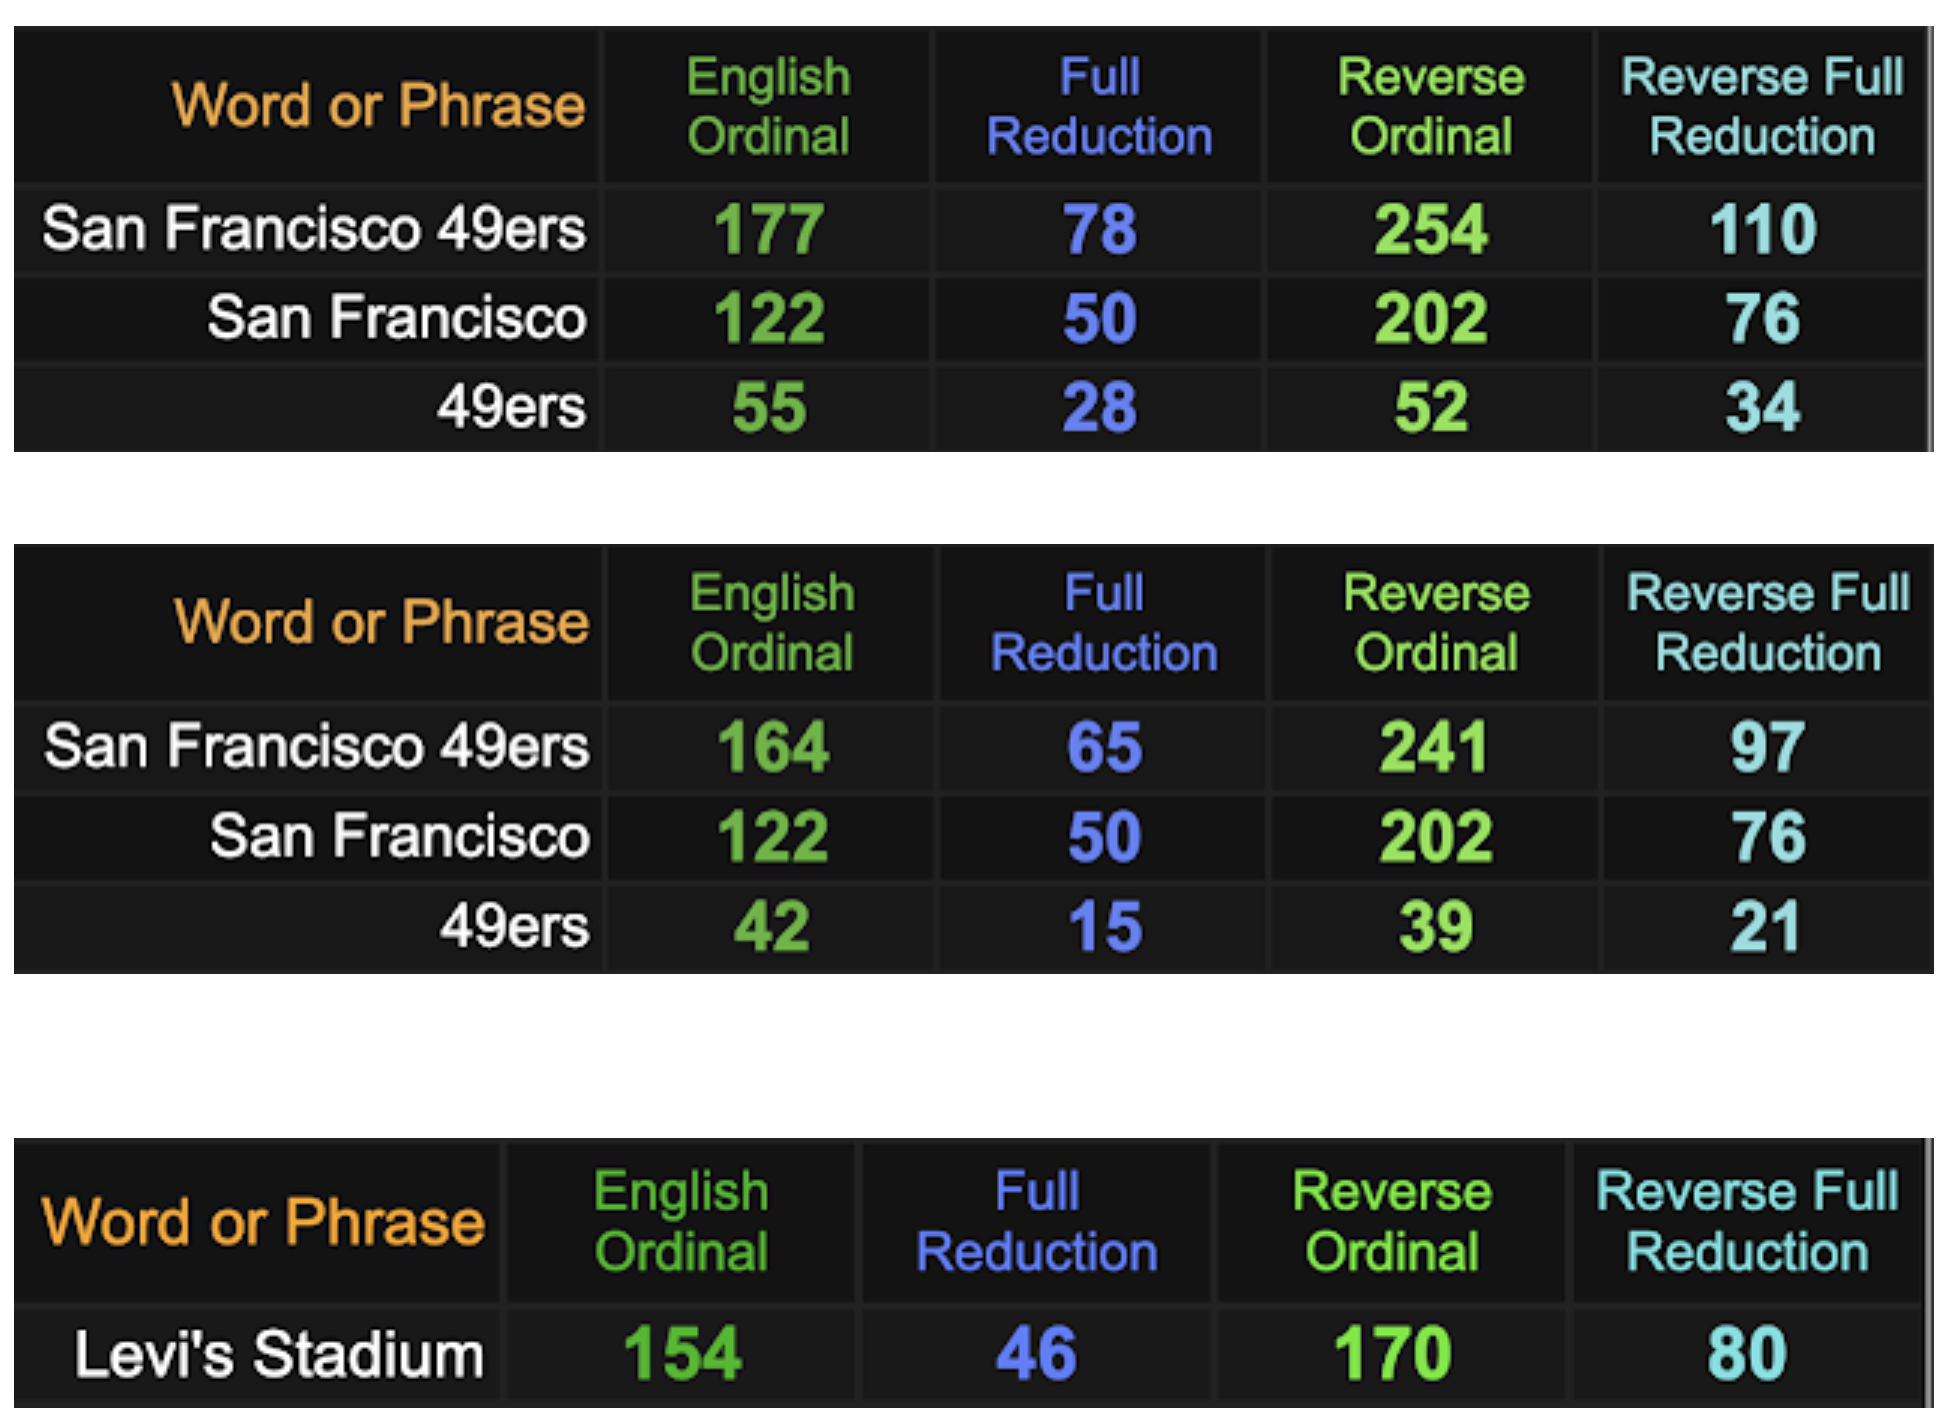Select the Full Reduction value 65
The height and width of the screenshot is (1428, 1956).
(1104, 747)
